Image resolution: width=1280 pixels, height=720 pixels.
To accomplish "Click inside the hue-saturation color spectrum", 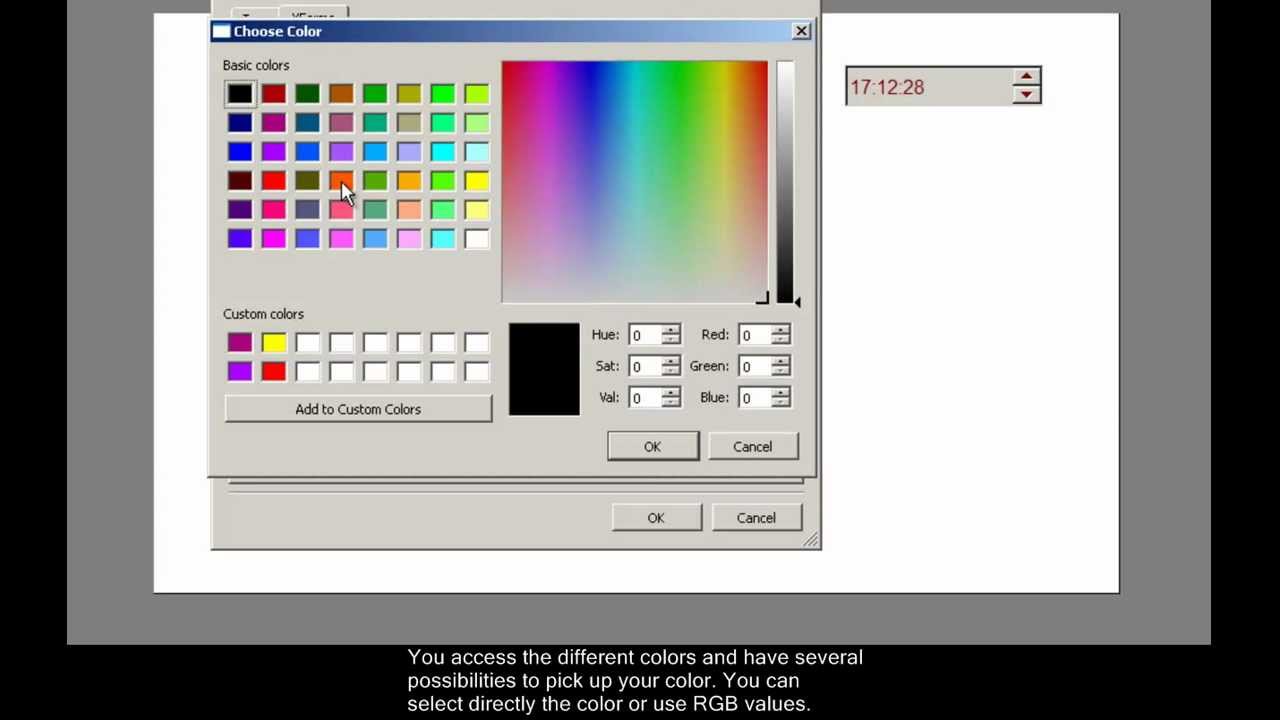I will coord(635,182).
